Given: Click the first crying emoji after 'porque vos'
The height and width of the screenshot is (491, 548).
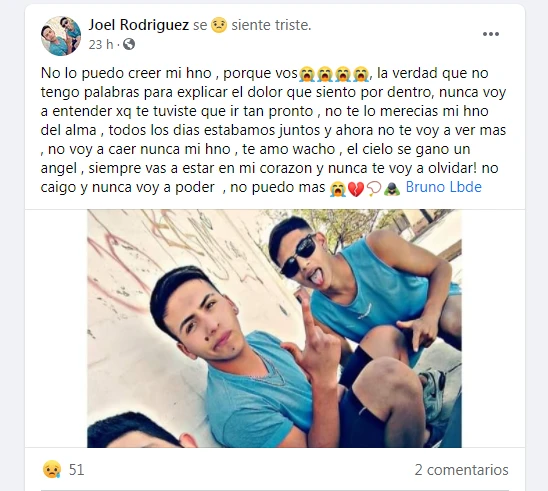Looking at the screenshot, I should click(307, 74).
